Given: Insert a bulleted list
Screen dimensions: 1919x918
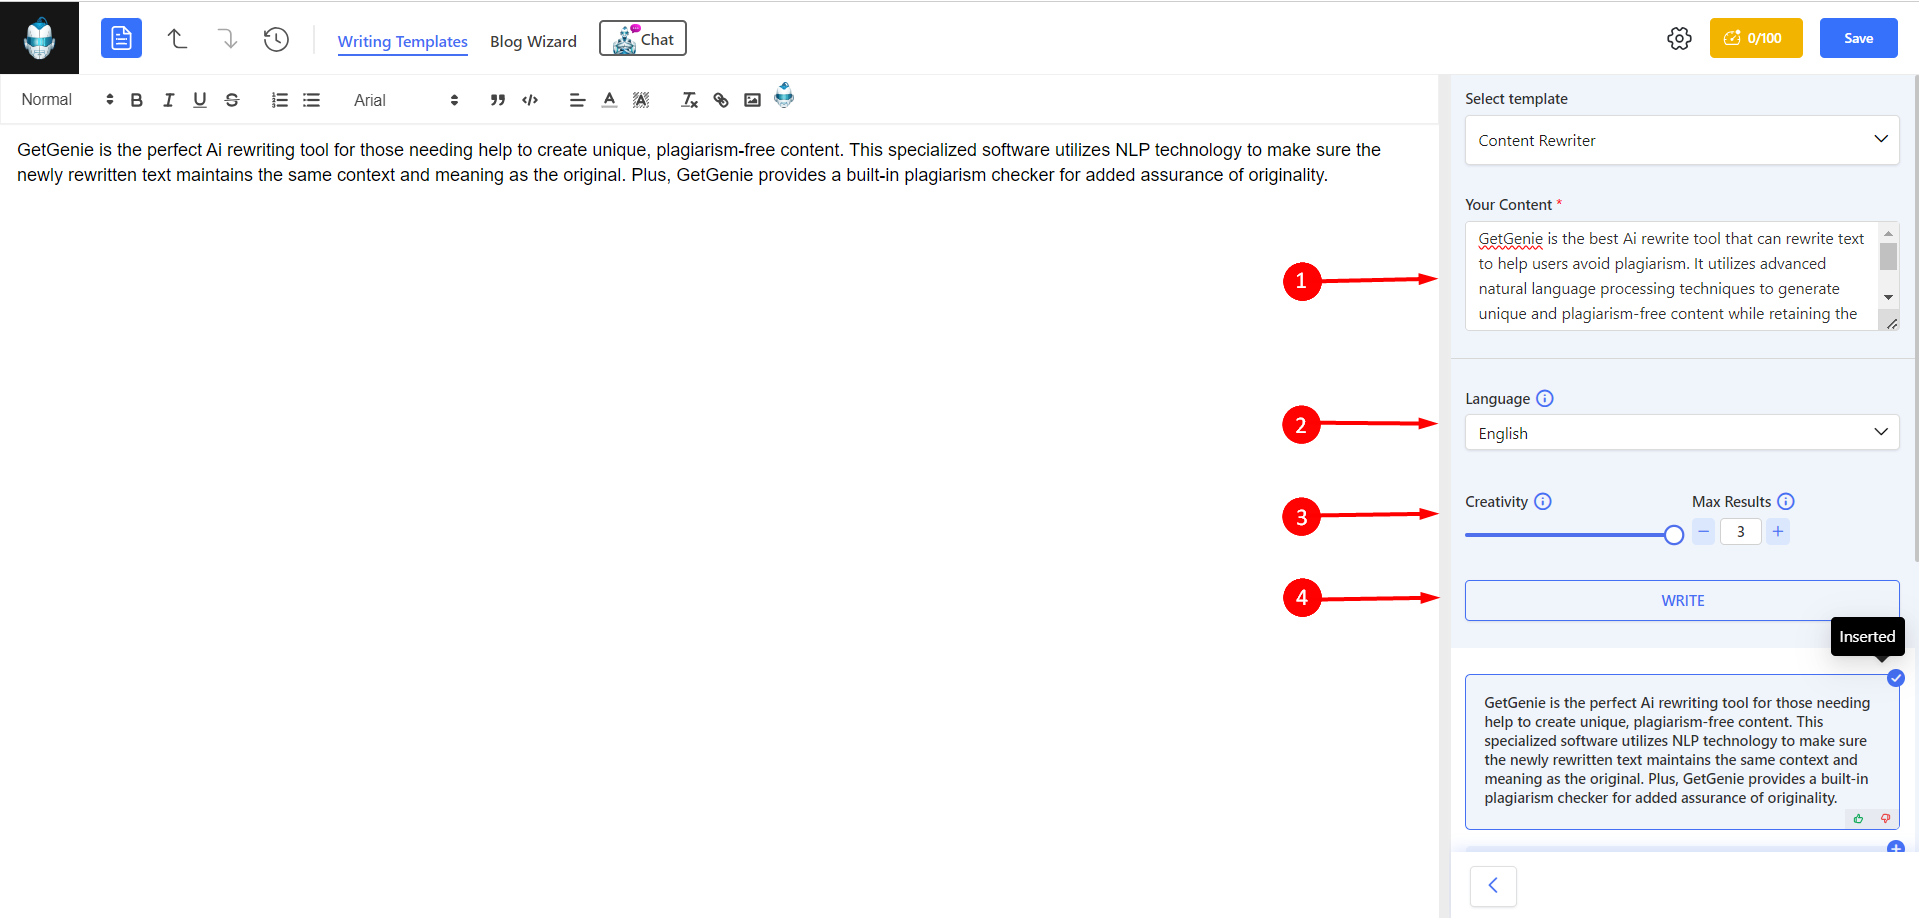Looking at the screenshot, I should [312, 100].
